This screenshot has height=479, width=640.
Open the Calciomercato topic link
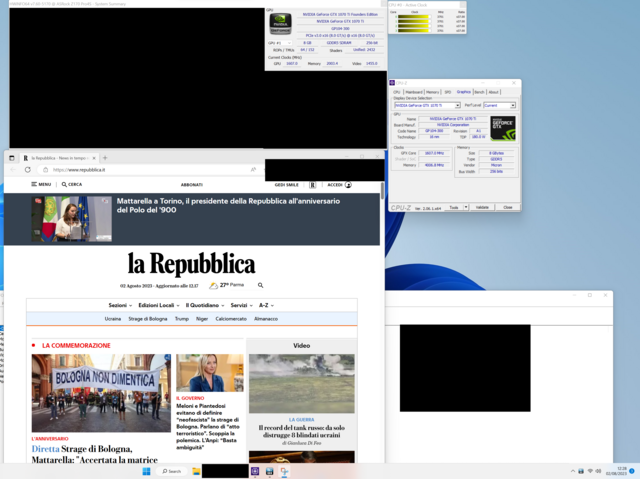click(x=231, y=319)
